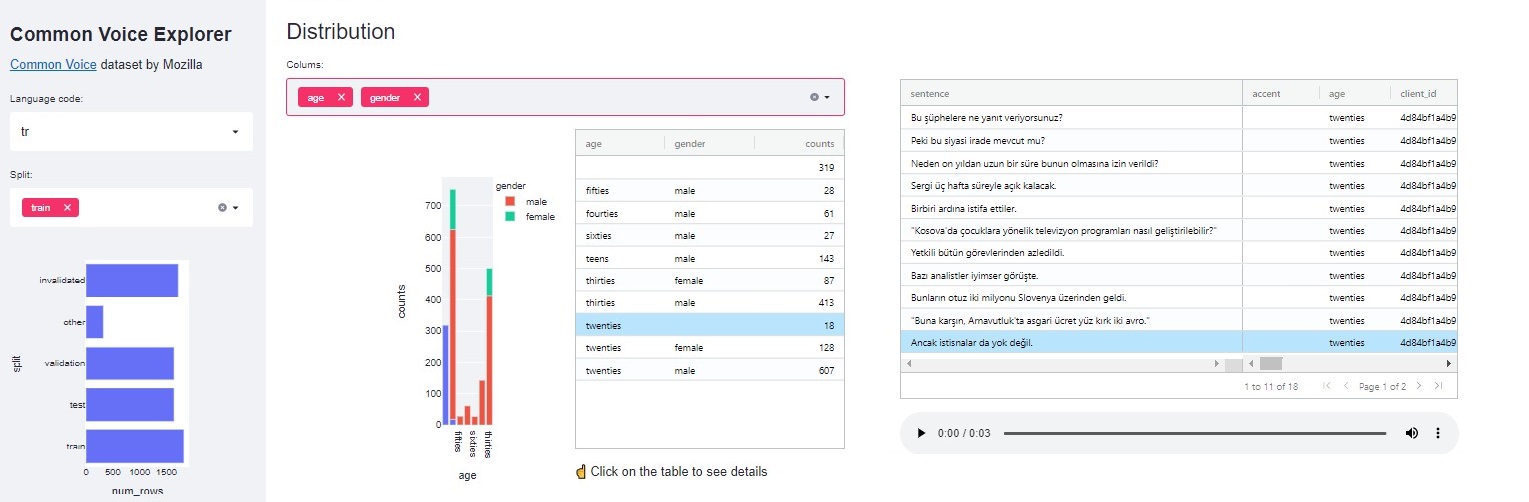Expand the Columns dropdown arrow

coord(828,97)
